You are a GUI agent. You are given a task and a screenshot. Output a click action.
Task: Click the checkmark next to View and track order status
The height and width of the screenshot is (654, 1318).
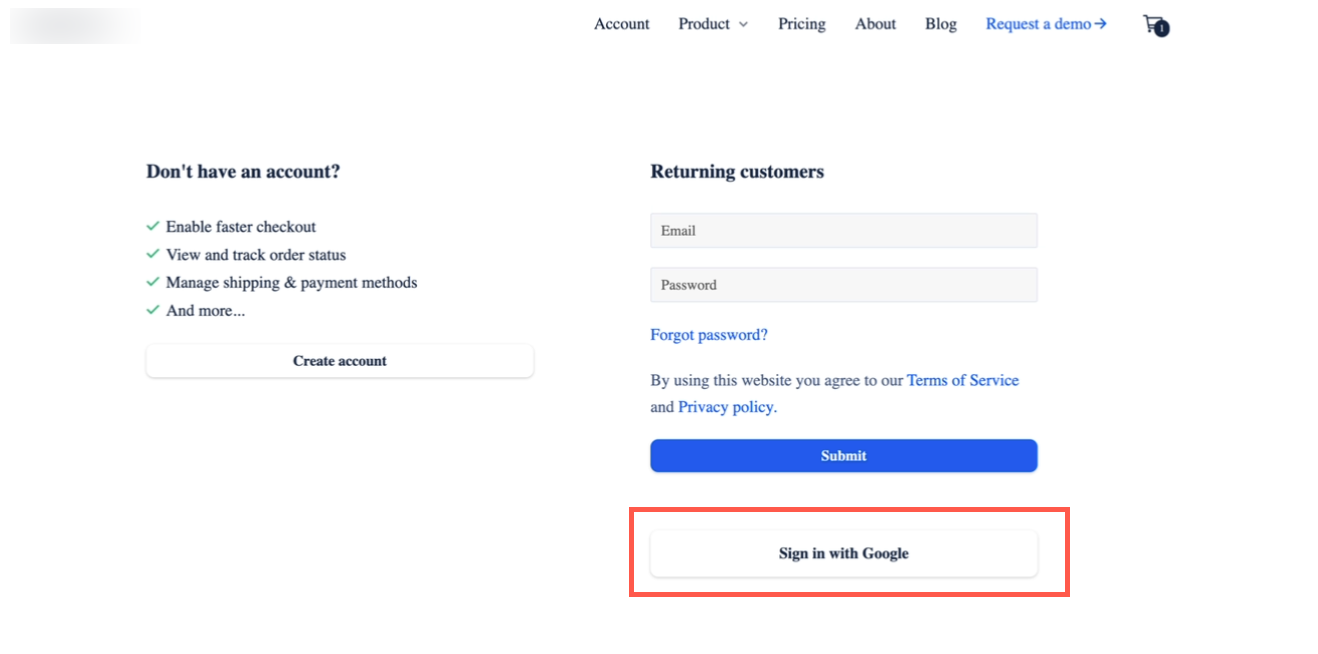pos(152,254)
